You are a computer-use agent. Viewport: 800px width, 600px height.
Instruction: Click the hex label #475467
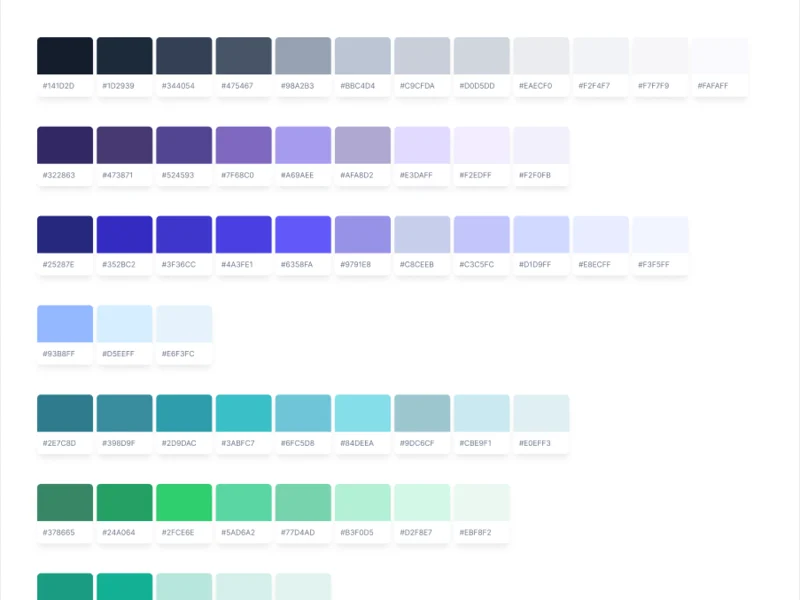click(237, 86)
